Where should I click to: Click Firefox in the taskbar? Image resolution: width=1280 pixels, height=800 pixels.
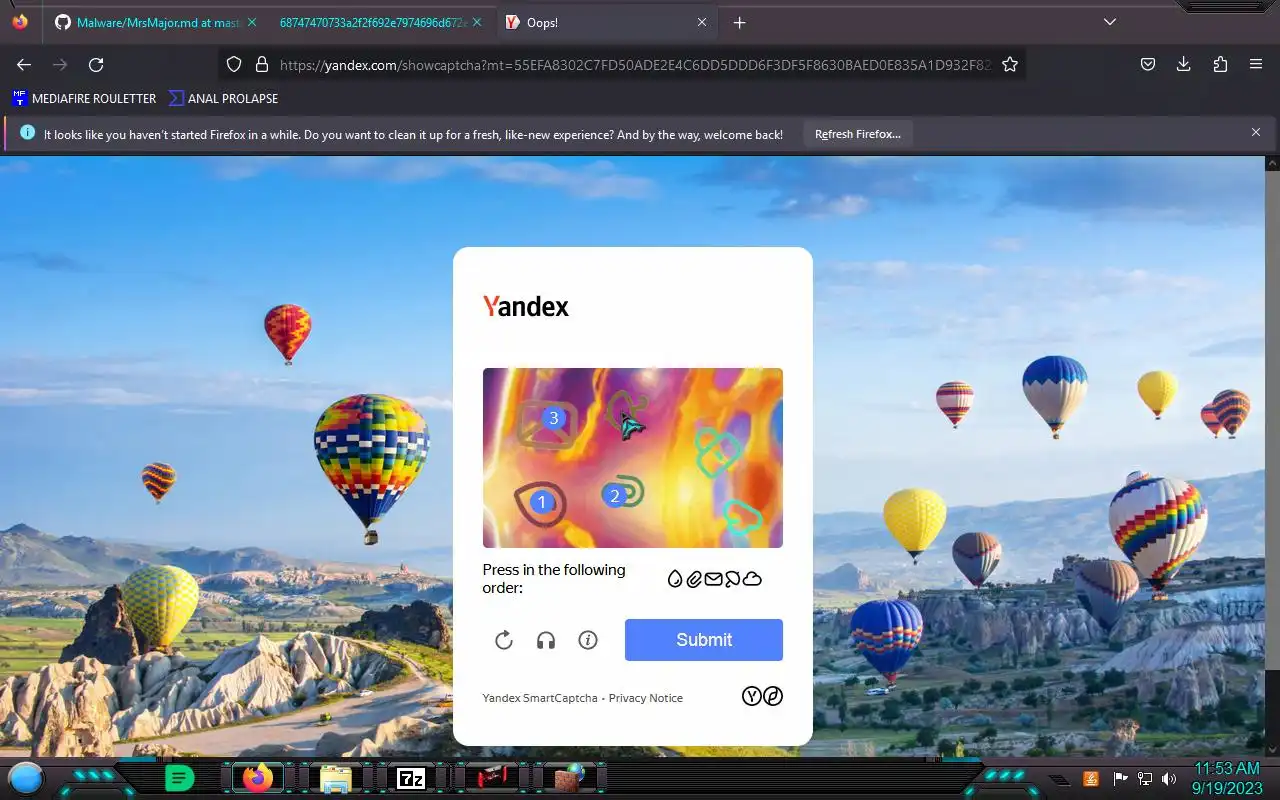(x=258, y=778)
